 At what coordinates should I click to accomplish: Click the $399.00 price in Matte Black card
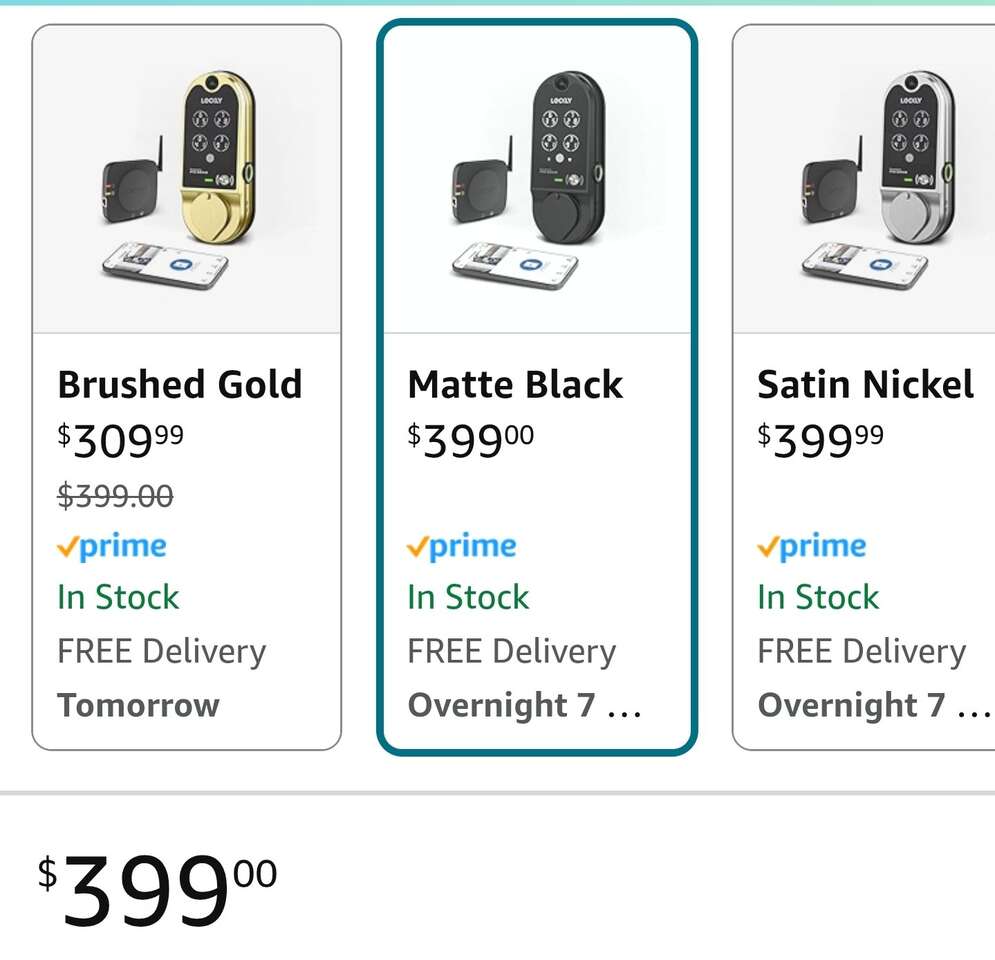471,441
